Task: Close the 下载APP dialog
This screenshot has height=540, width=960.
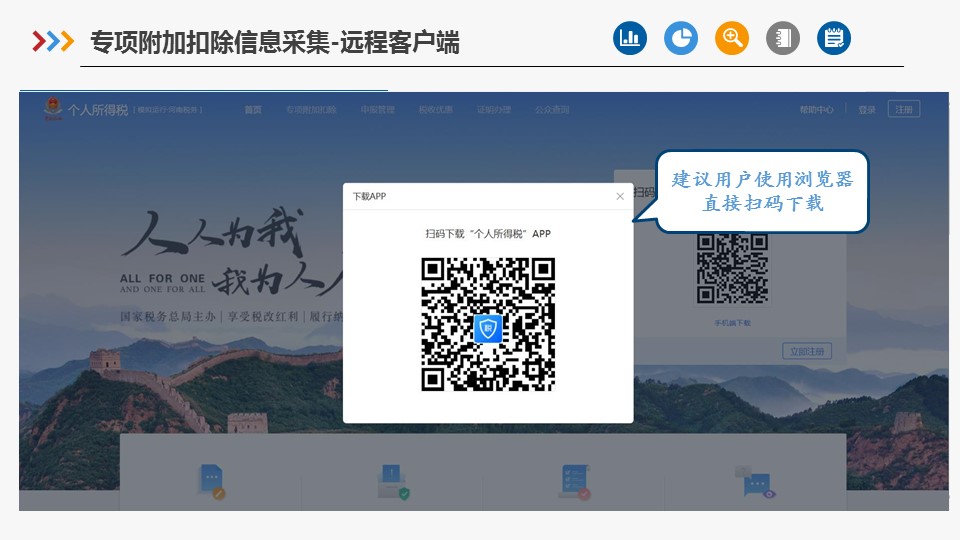Action: click(x=620, y=196)
